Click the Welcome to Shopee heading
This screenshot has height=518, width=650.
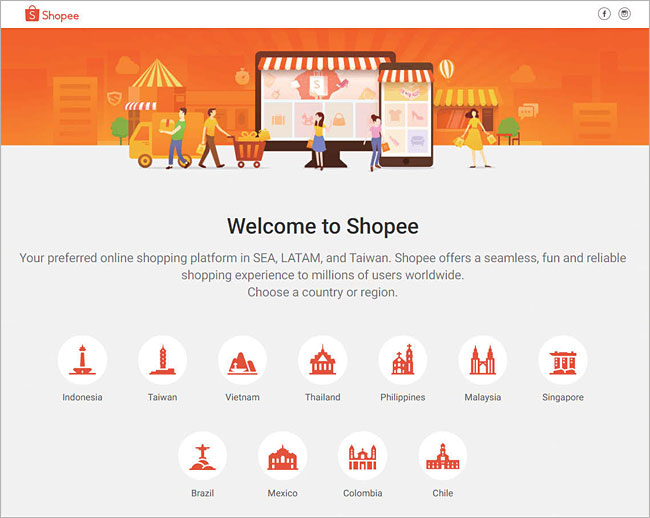pos(323,226)
